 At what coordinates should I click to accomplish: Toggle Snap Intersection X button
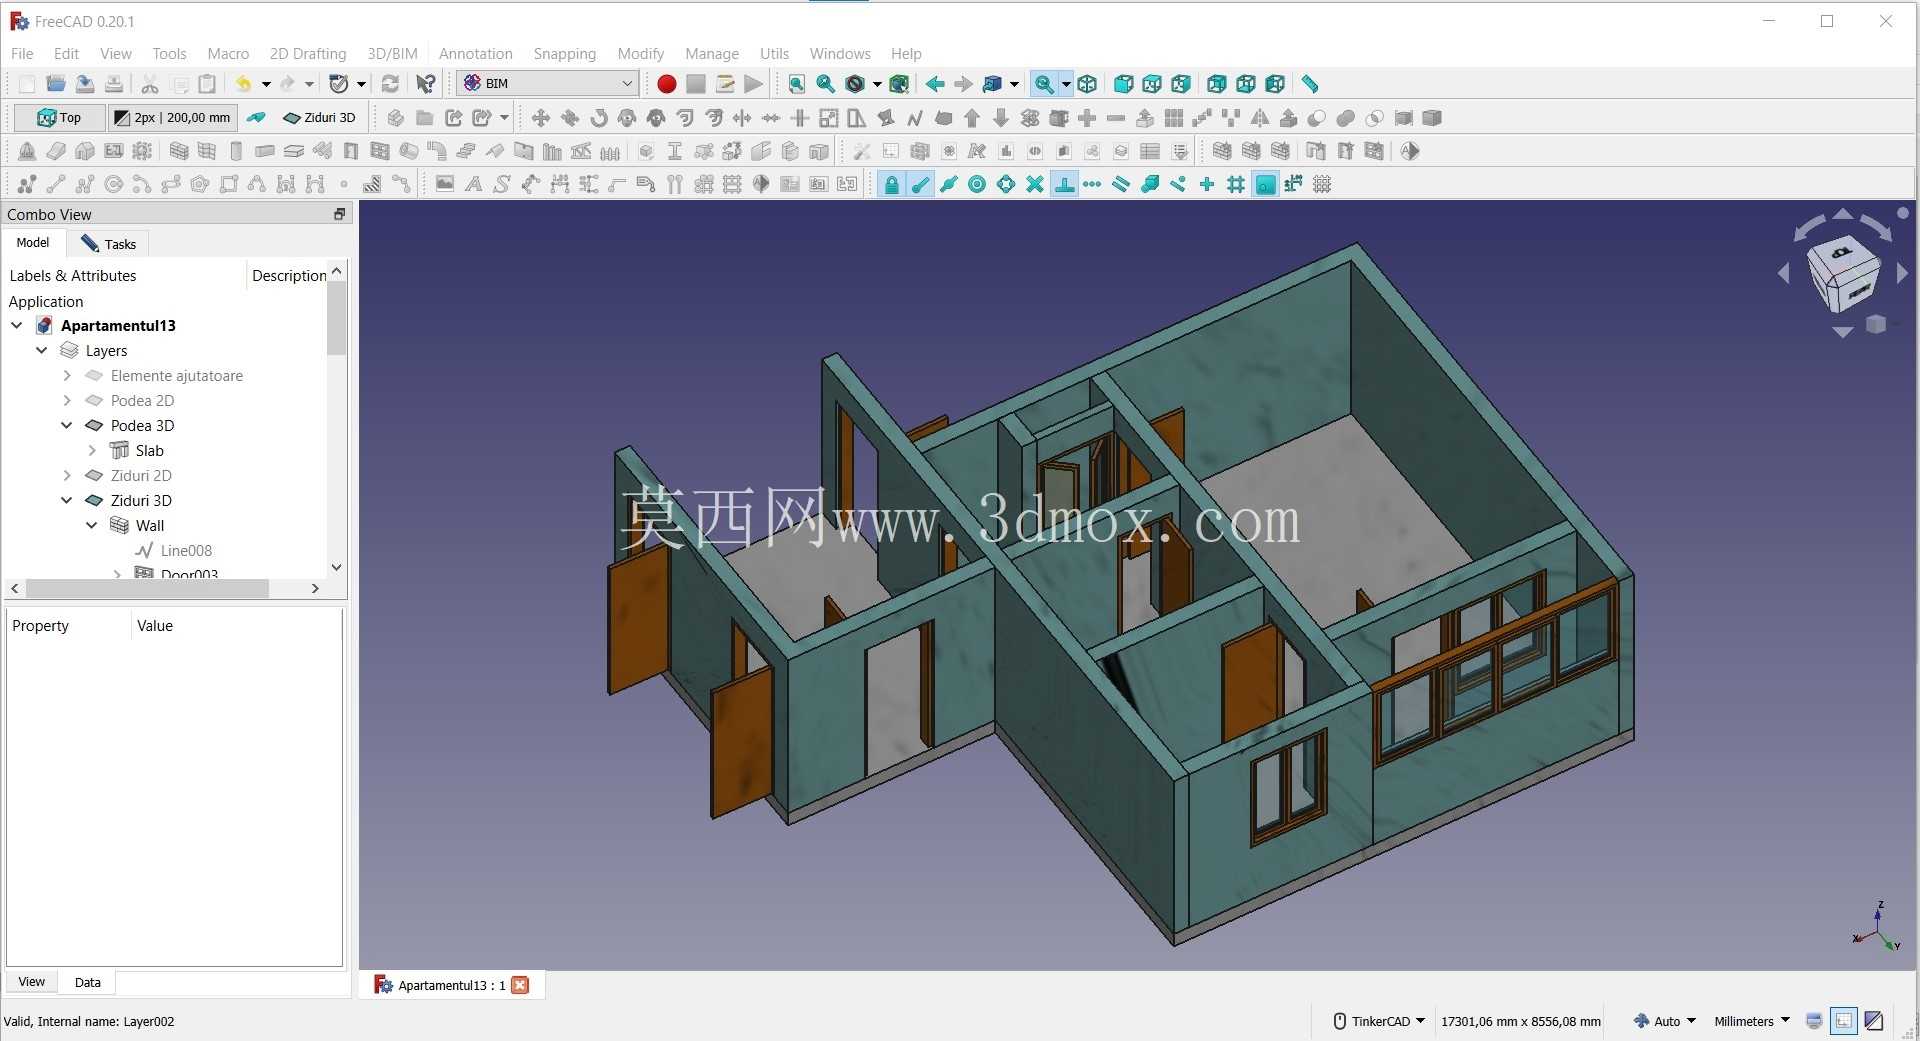pos(1035,184)
